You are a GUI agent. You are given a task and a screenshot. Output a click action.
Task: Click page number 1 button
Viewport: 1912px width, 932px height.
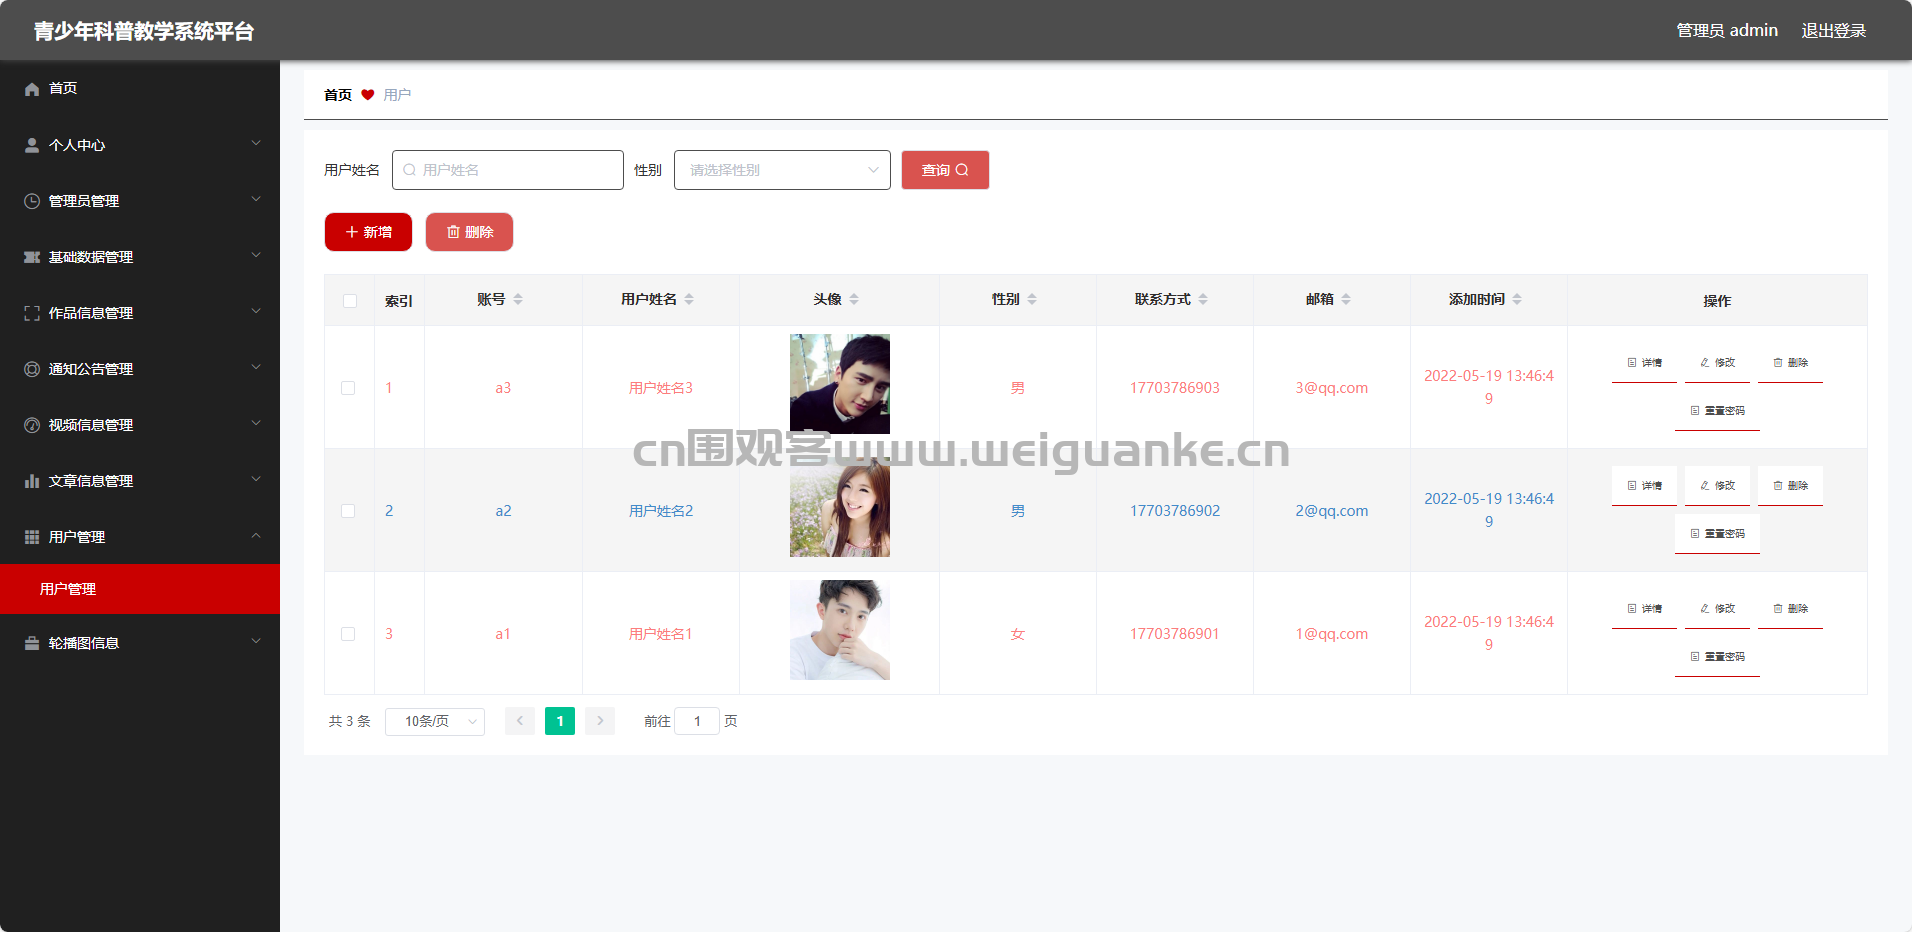(x=560, y=721)
